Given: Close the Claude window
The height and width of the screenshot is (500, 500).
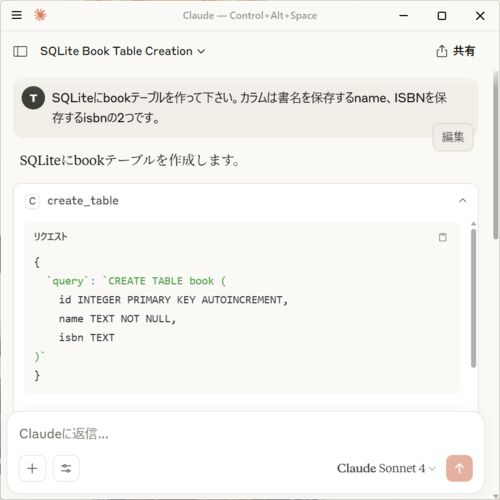Looking at the screenshot, I should pos(480,16).
